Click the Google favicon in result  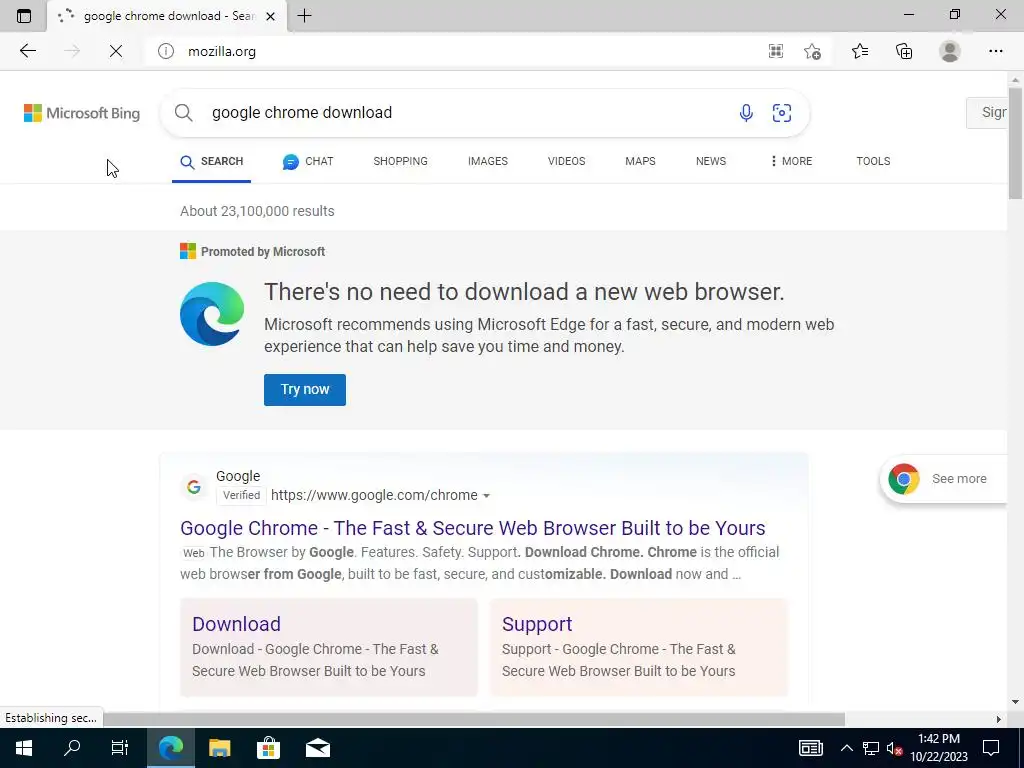(x=194, y=487)
